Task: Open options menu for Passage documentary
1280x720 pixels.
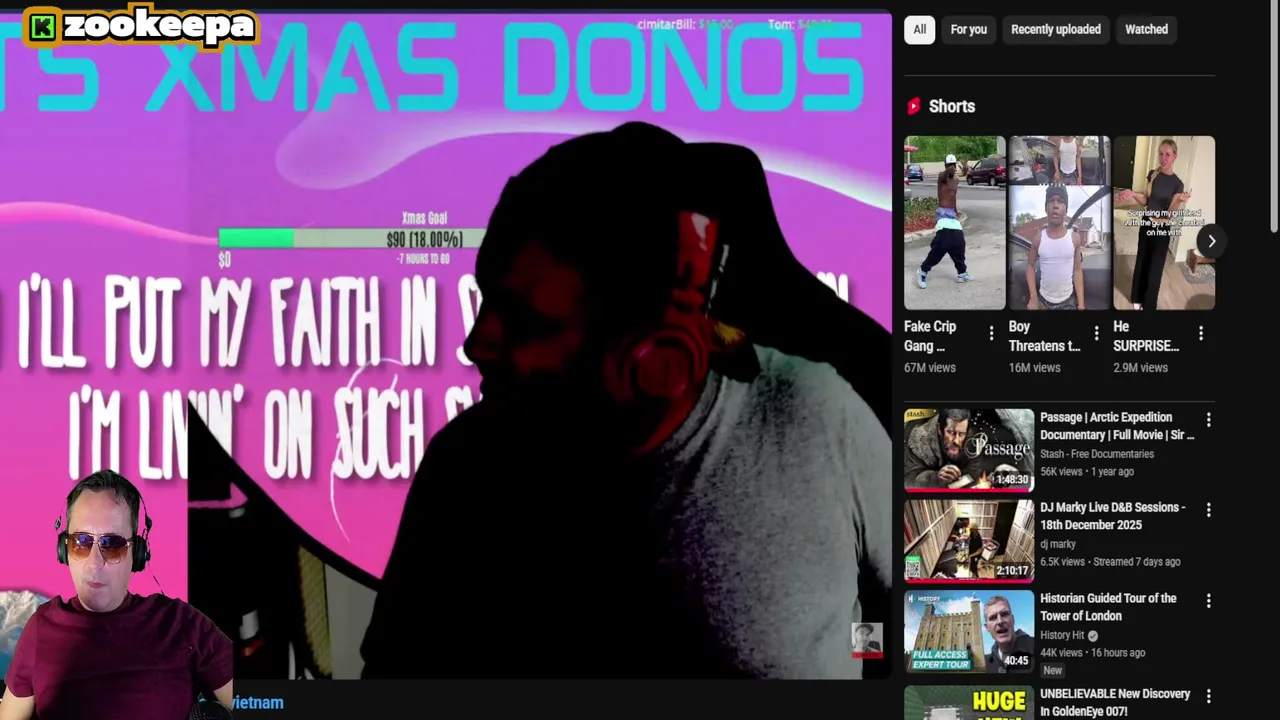Action: tap(1208, 420)
